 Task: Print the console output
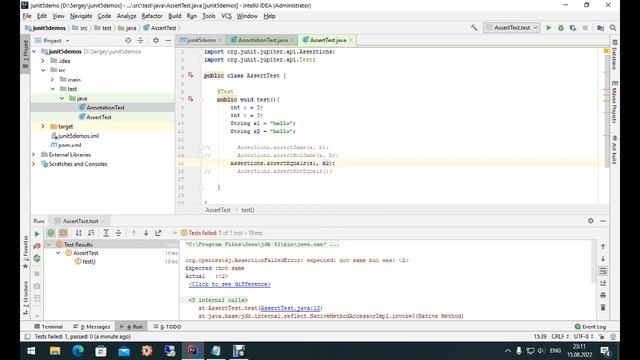(603, 295)
